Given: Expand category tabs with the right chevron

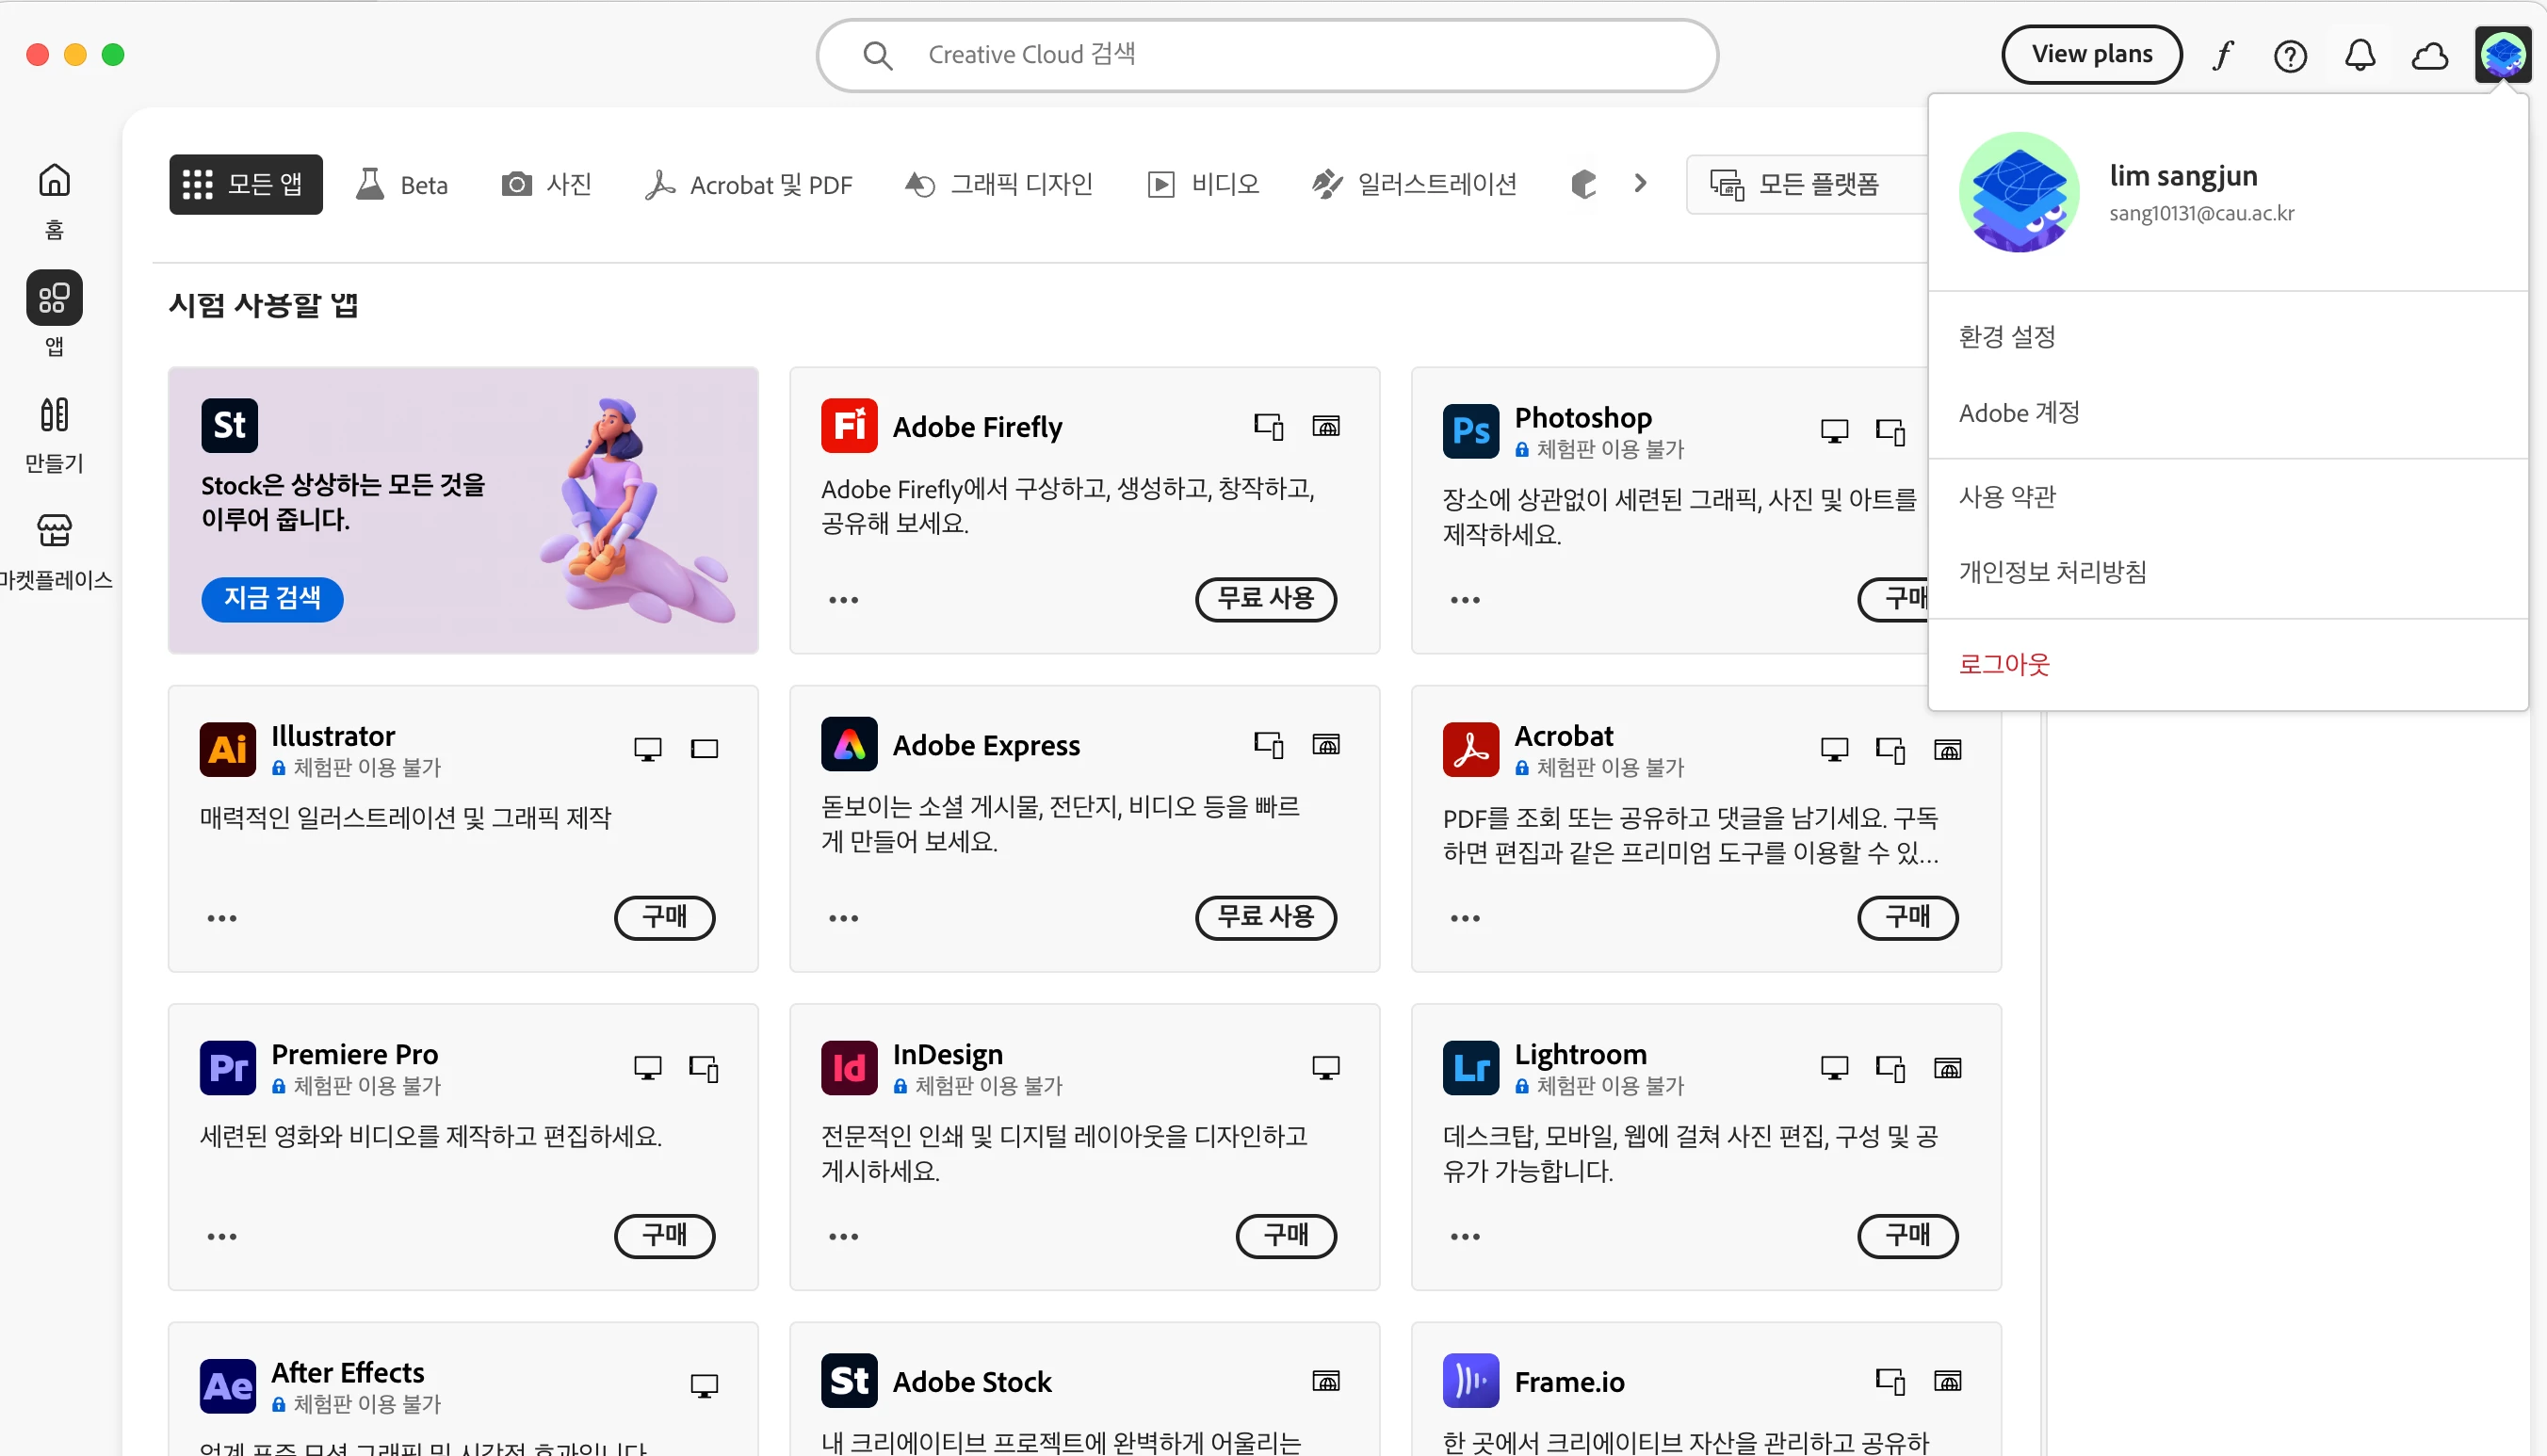Looking at the screenshot, I should click(1640, 184).
